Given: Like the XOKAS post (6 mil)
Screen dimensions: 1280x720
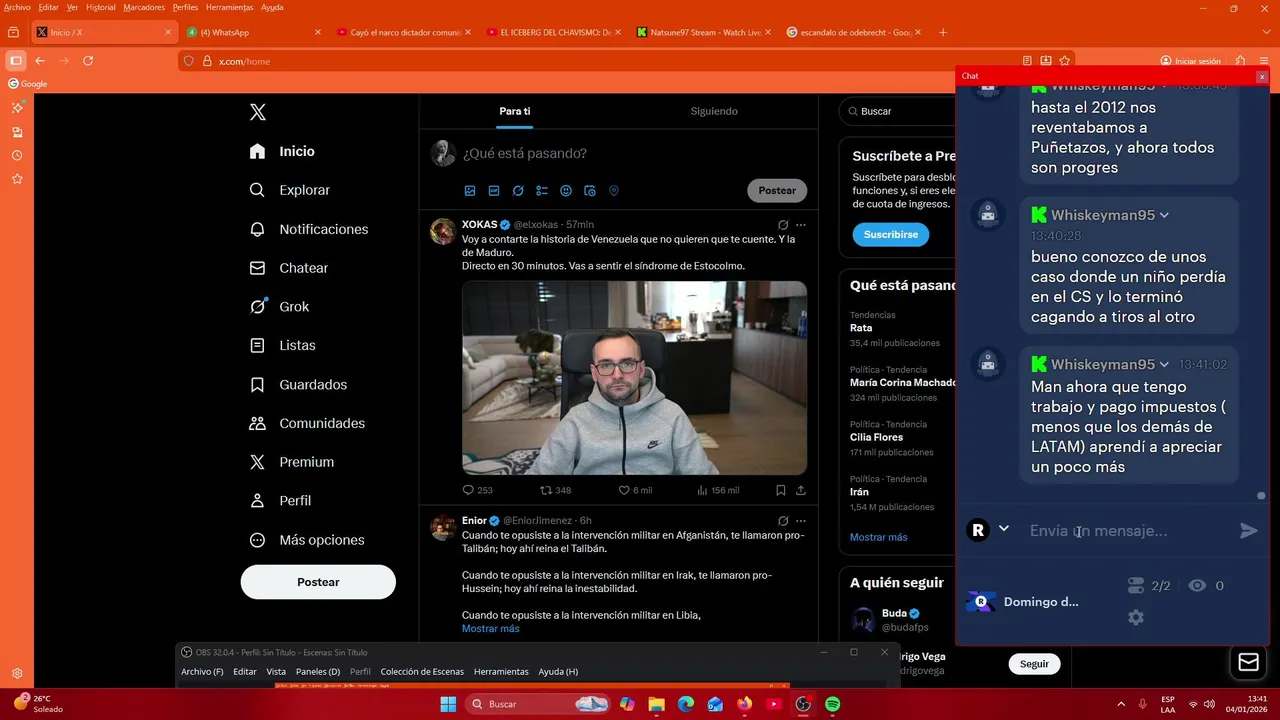Looking at the screenshot, I should click(x=635, y=490).
